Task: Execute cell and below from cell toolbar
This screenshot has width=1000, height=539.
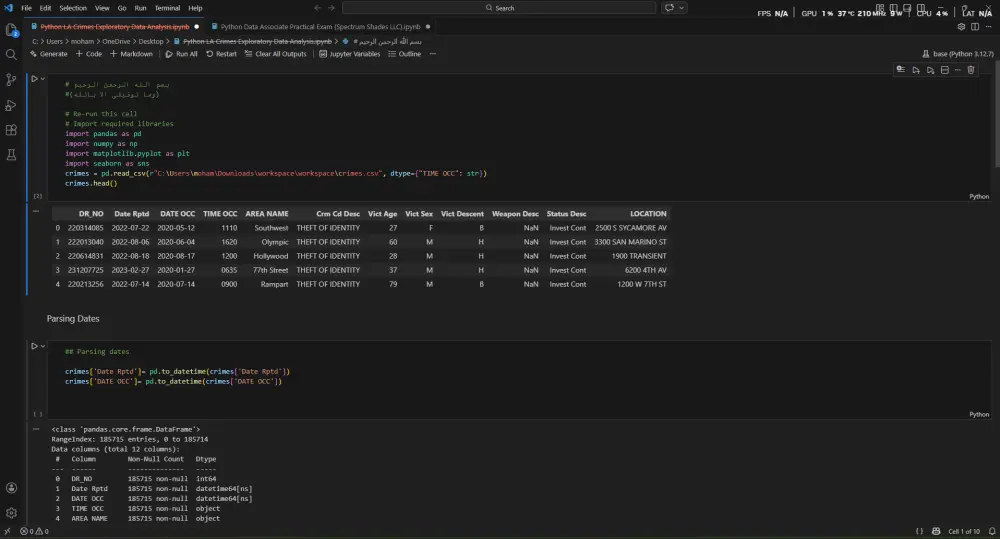Action: 930,70
